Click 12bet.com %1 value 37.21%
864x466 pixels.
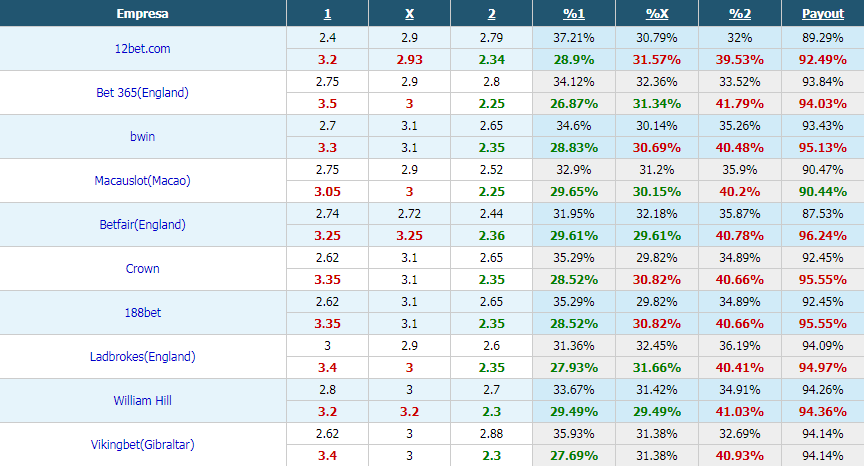574,37
